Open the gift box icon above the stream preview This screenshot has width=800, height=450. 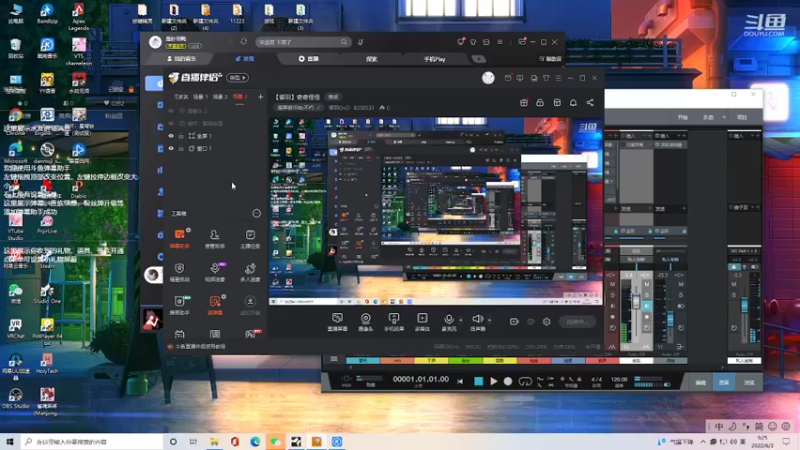(523, 103)
